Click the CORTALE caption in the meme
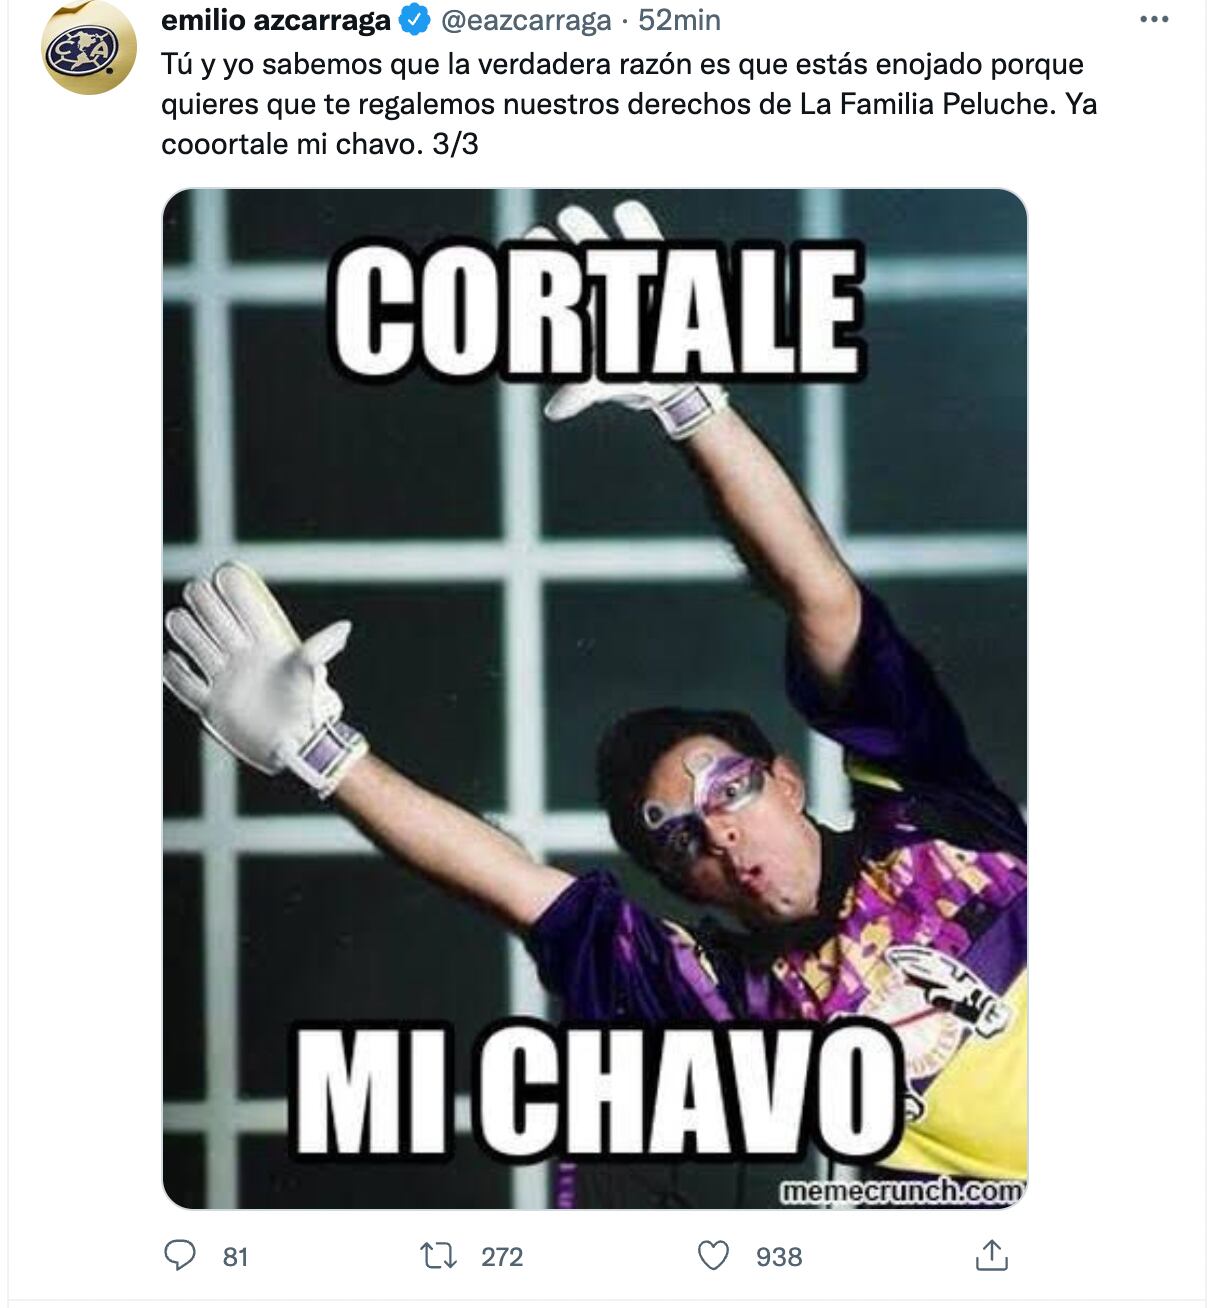 coord(598,310)
